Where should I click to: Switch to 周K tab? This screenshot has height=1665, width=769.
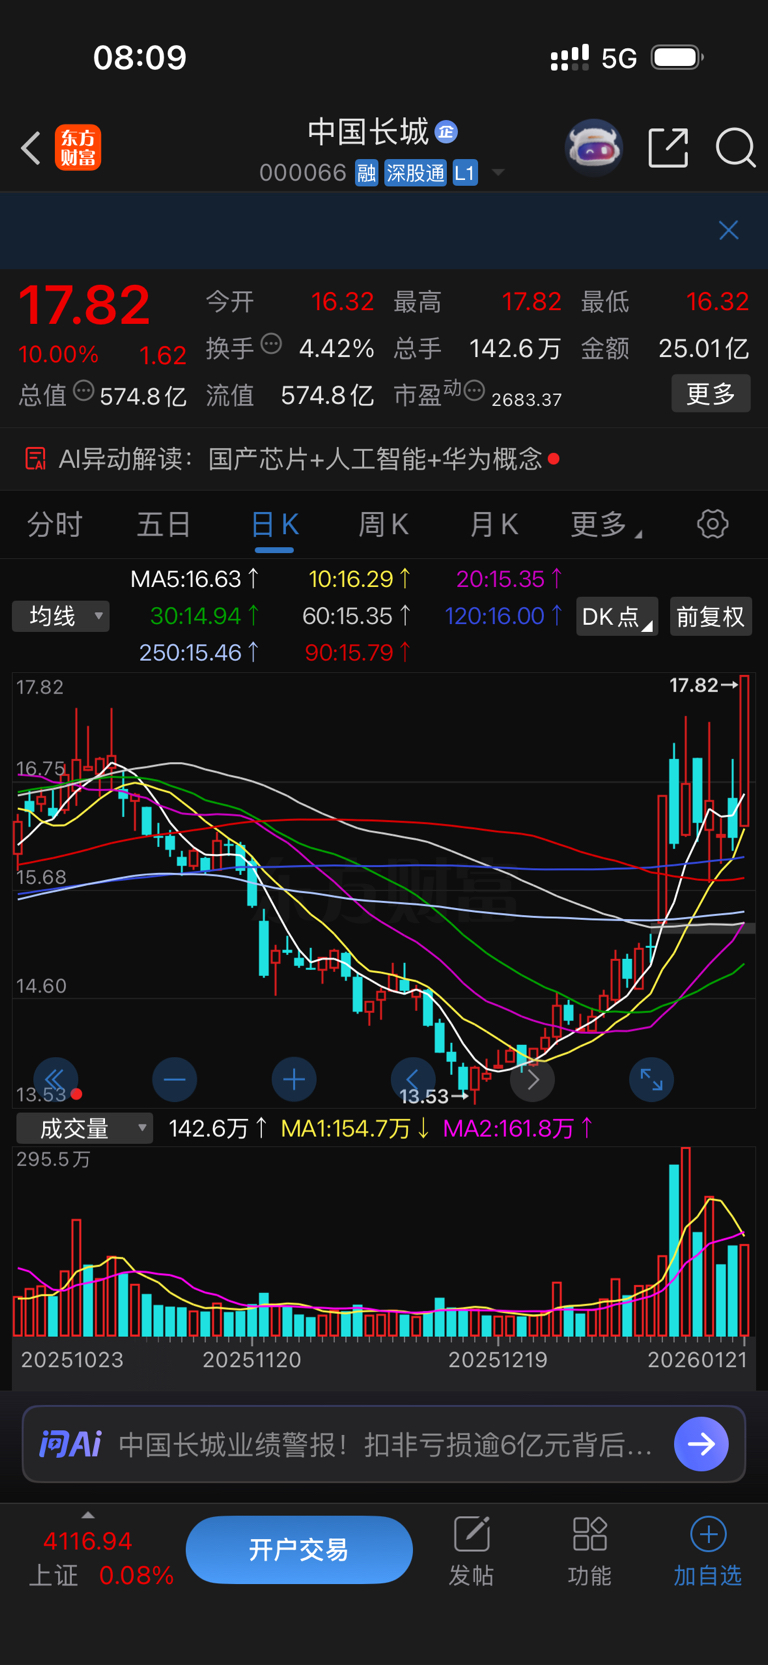[x=384, y=525]
